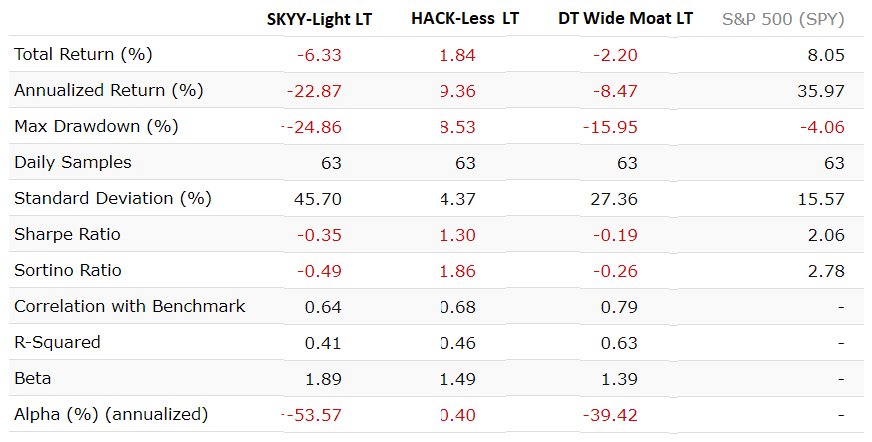Click the SPY total return value 8.05

tap(826, 54)
